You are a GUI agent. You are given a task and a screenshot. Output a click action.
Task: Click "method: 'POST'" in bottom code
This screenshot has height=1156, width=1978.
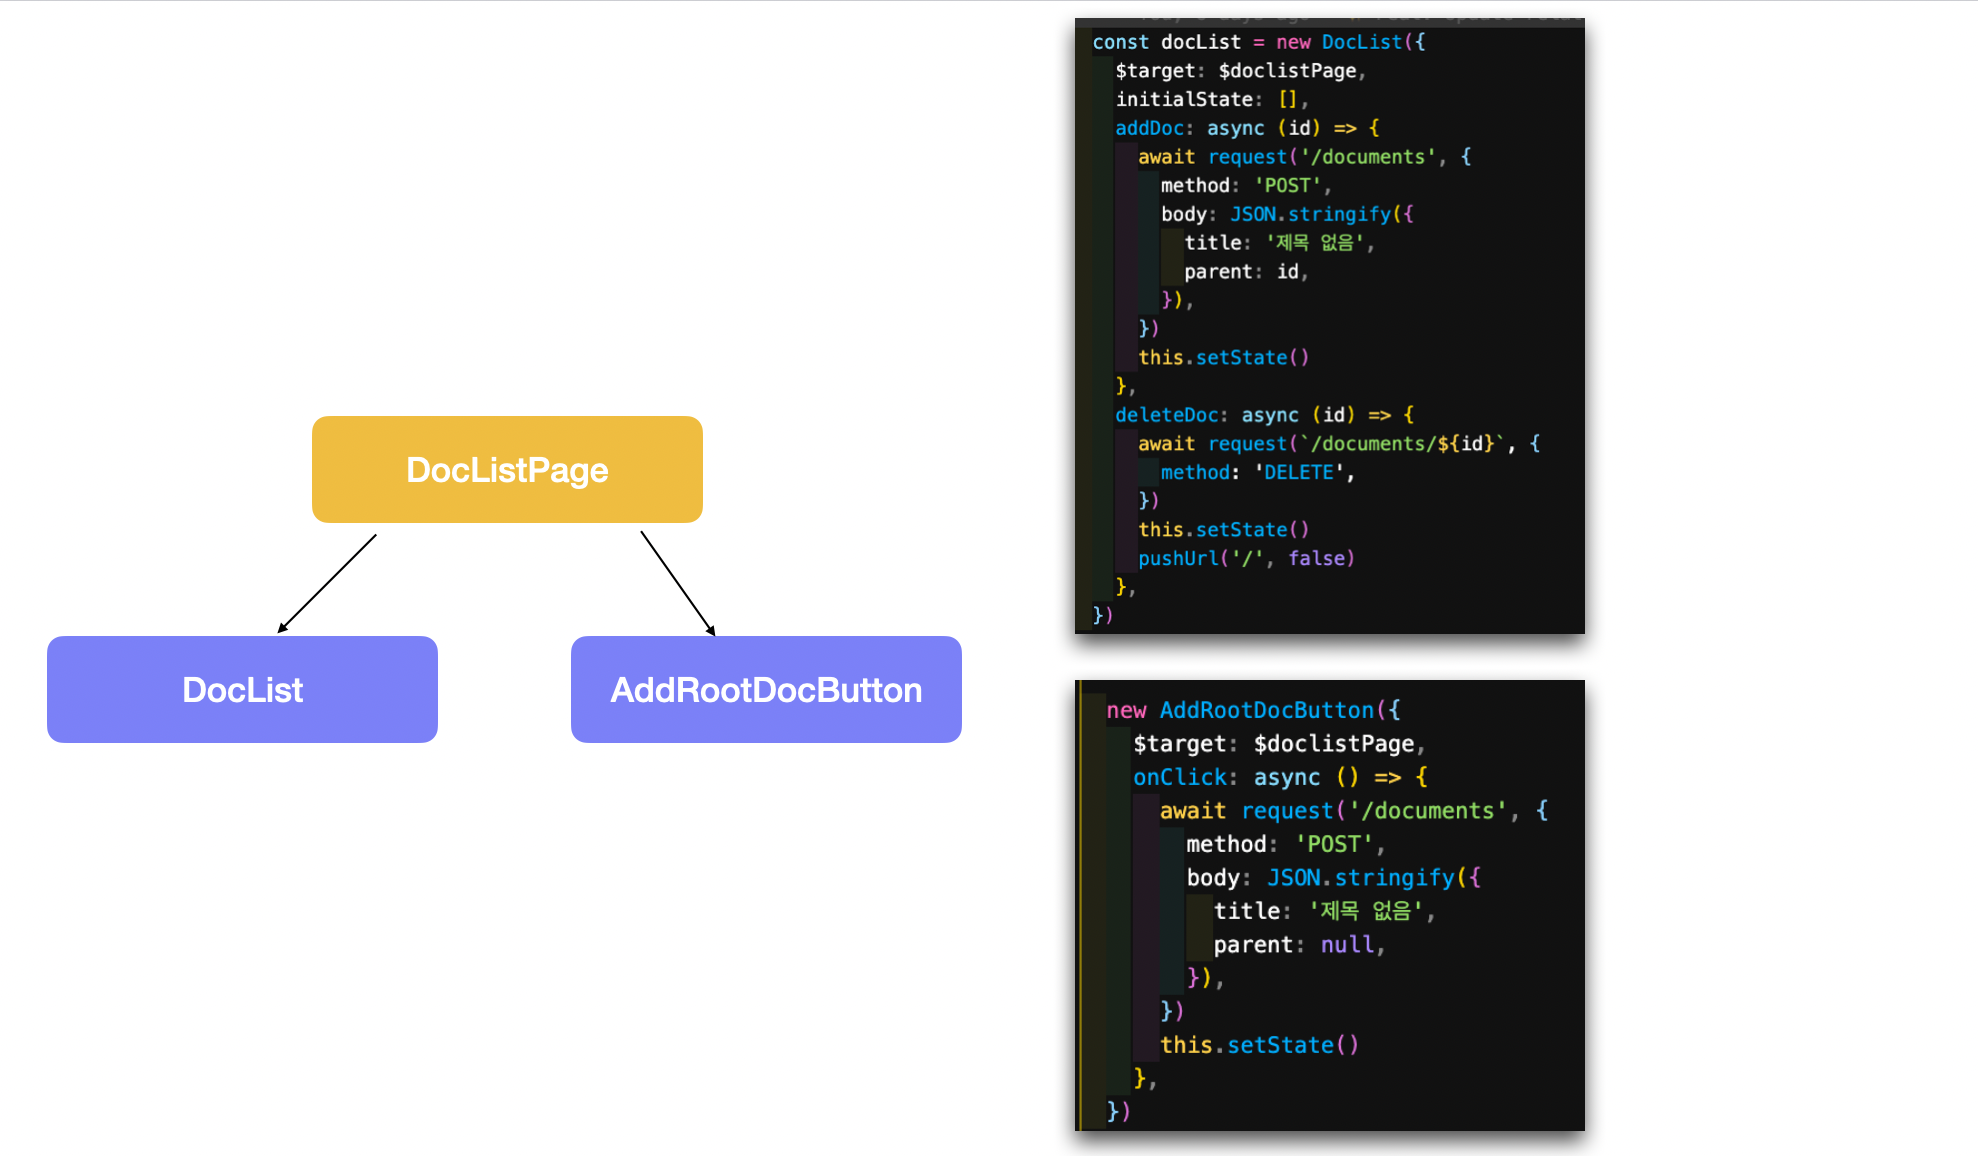point(1284,844)
